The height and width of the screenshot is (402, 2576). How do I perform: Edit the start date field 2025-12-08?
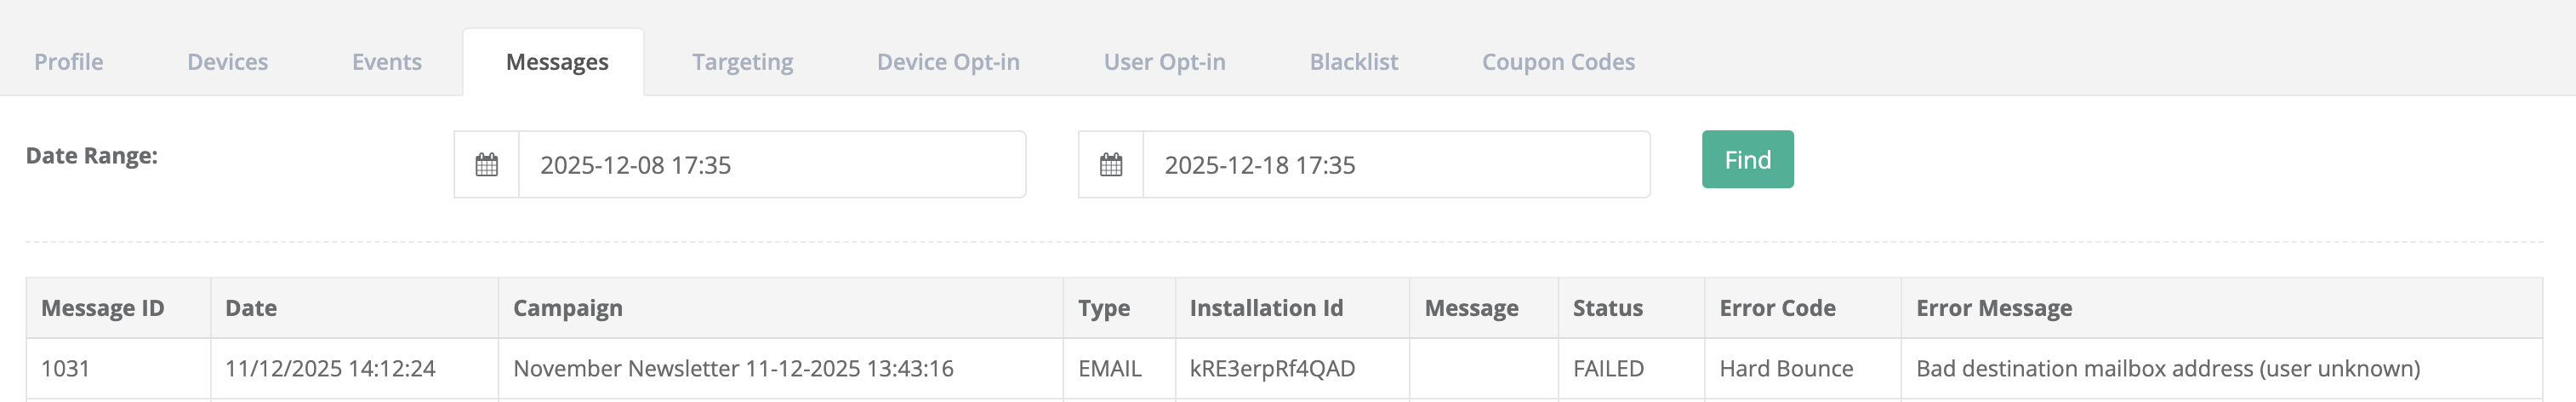pyautogui.click(x=770, y=165)
